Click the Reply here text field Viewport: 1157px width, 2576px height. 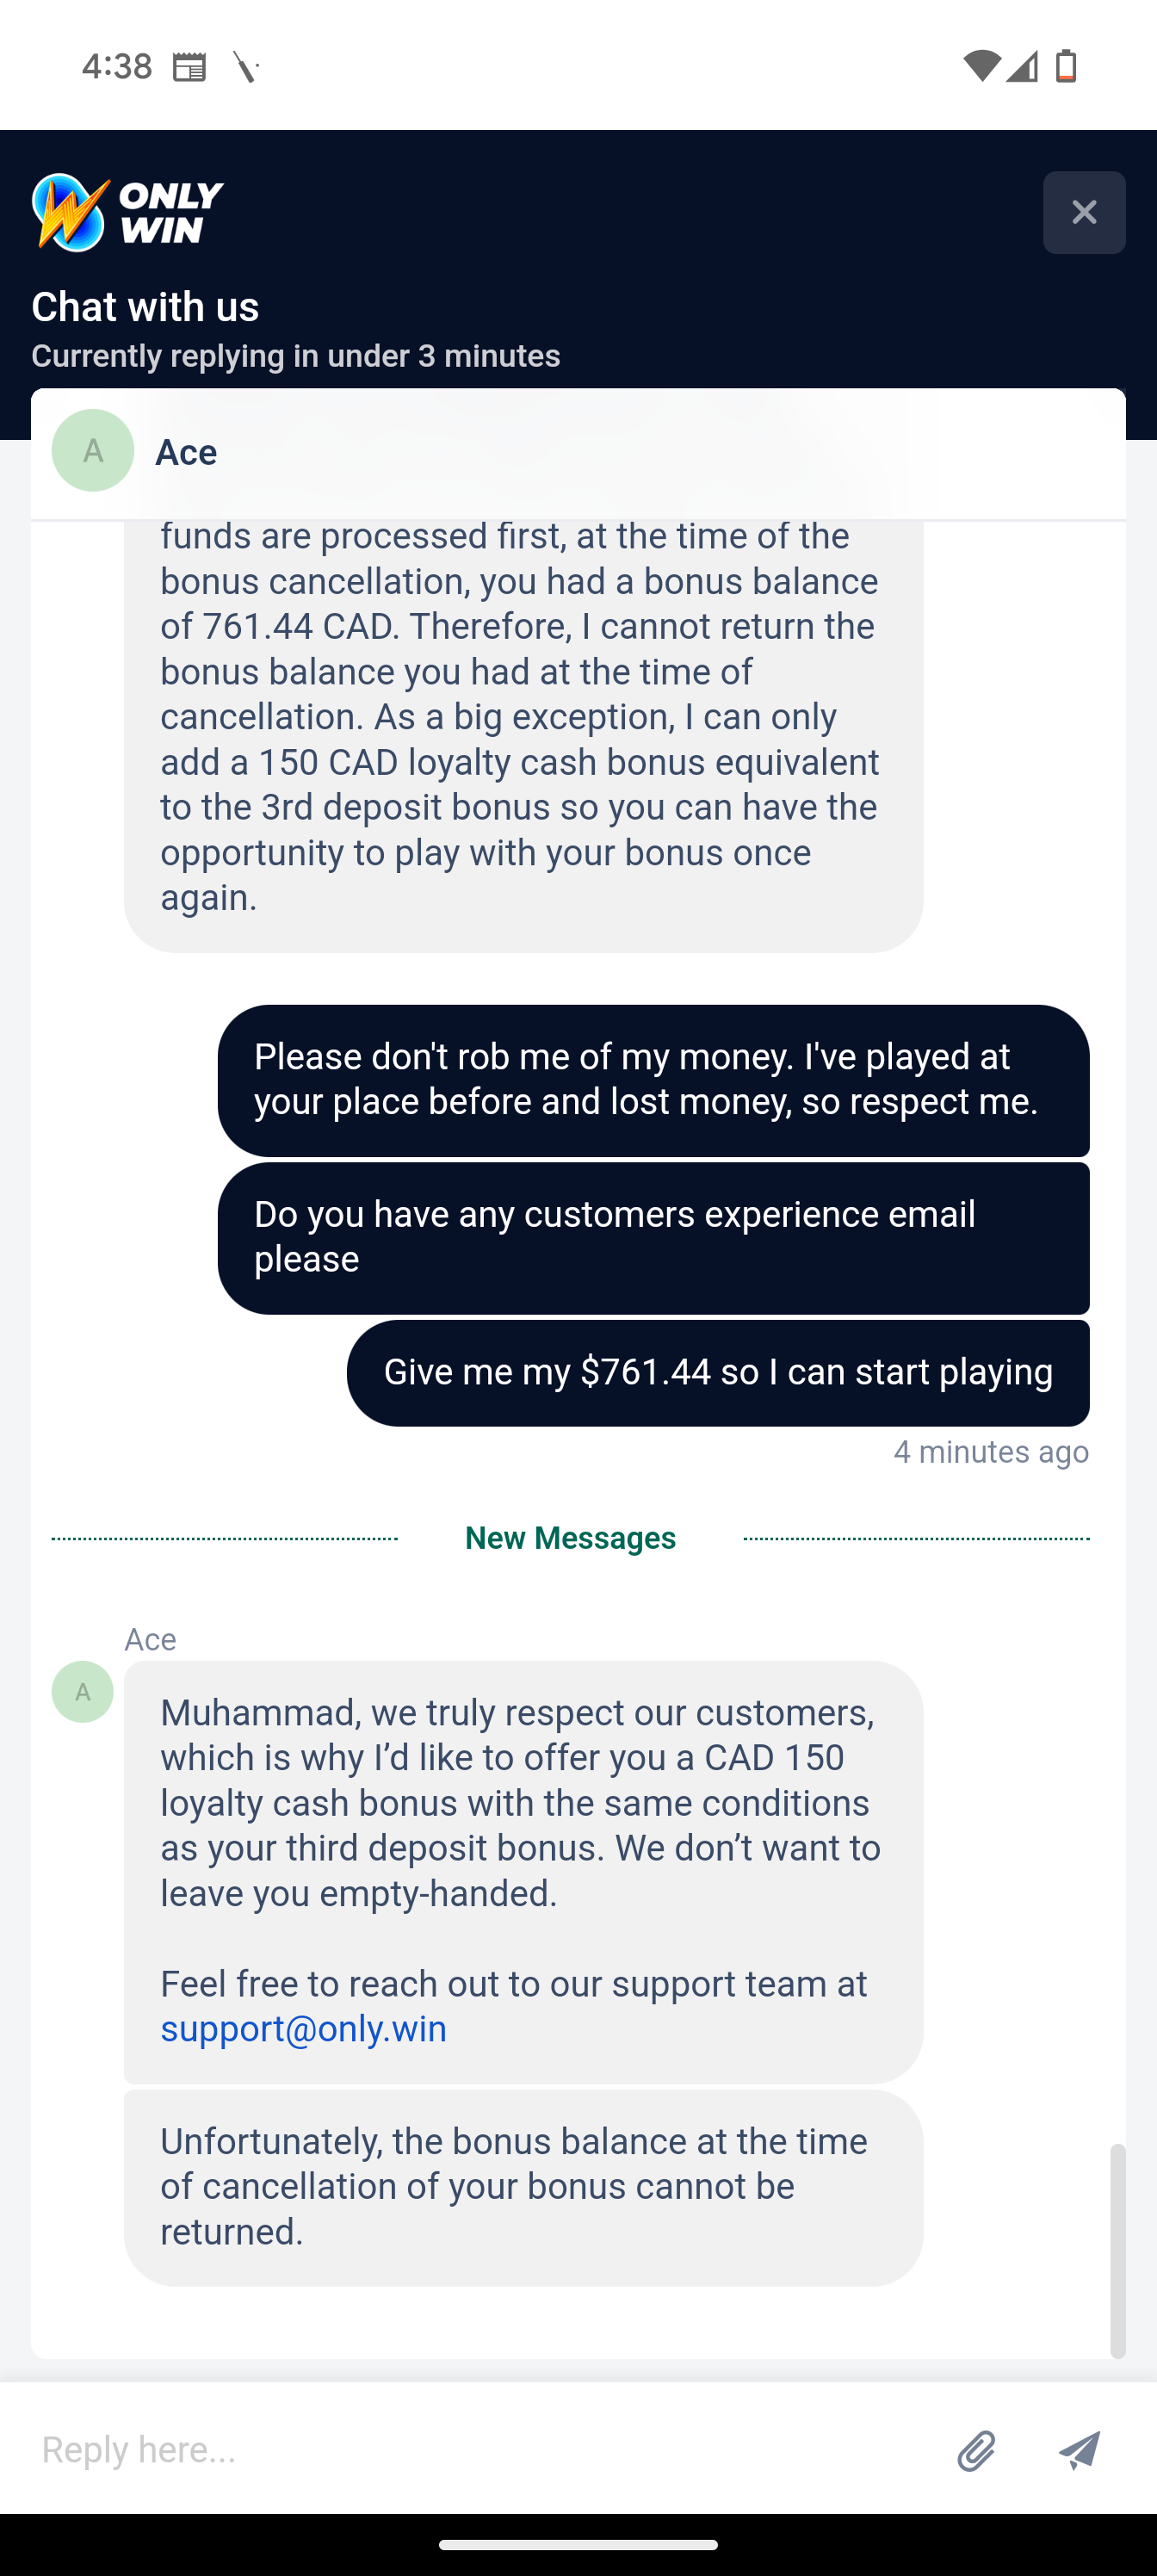[x=480, y=2450]
